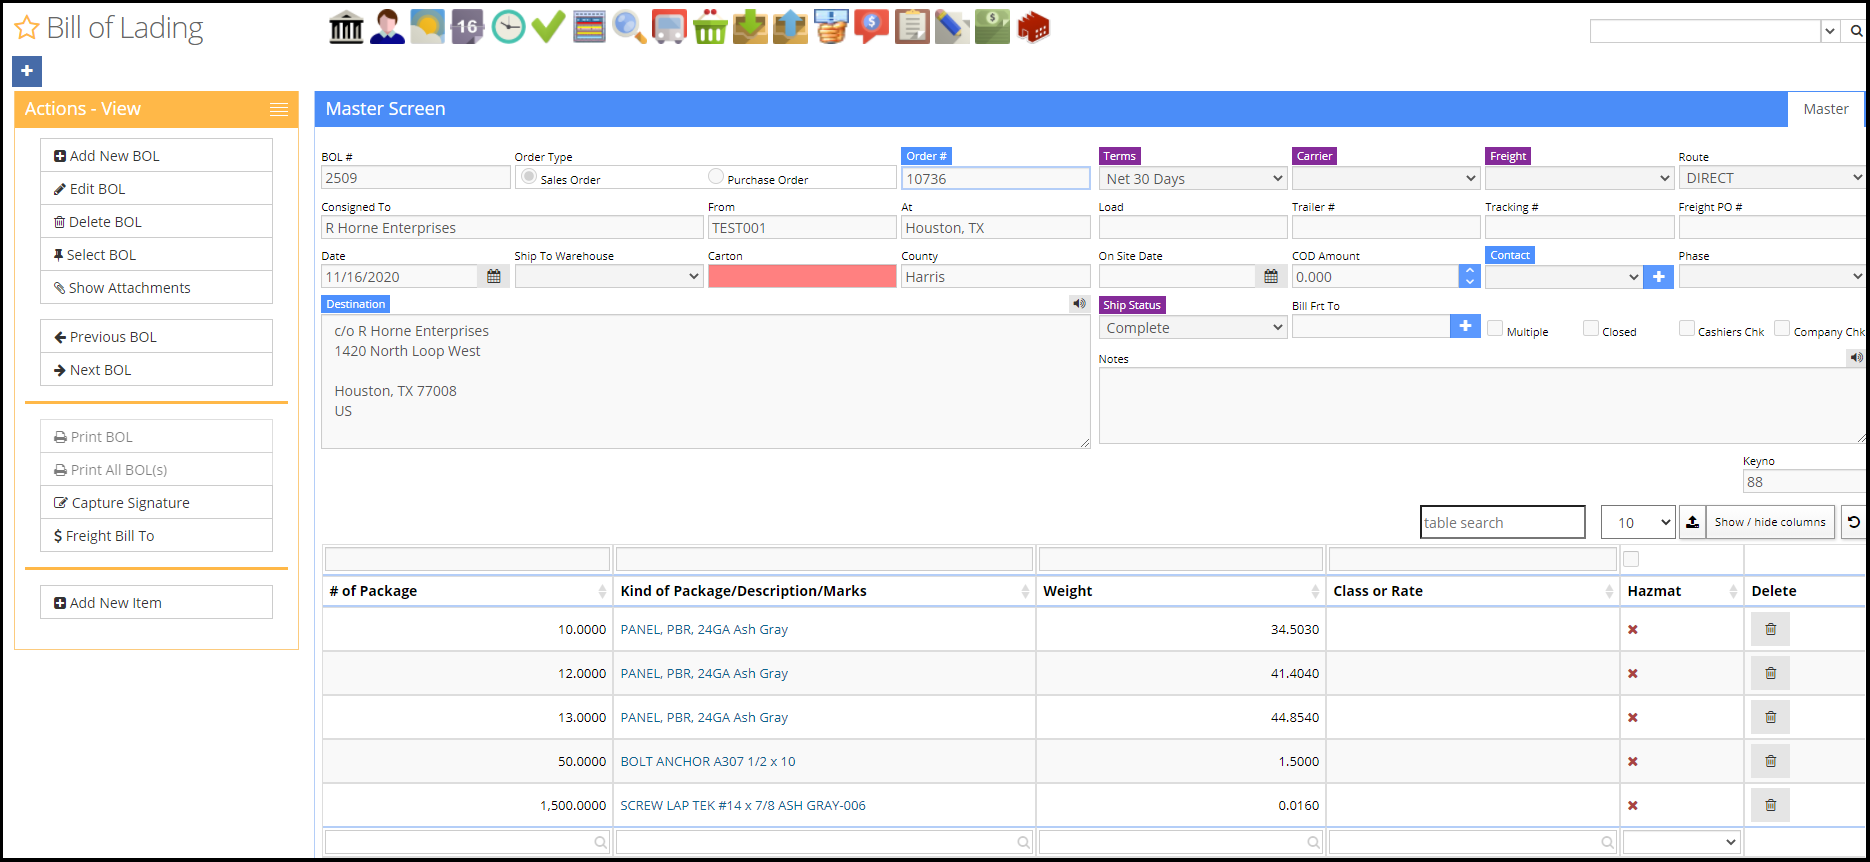
Task: Click Capture Signature
Action: point(156,503)
